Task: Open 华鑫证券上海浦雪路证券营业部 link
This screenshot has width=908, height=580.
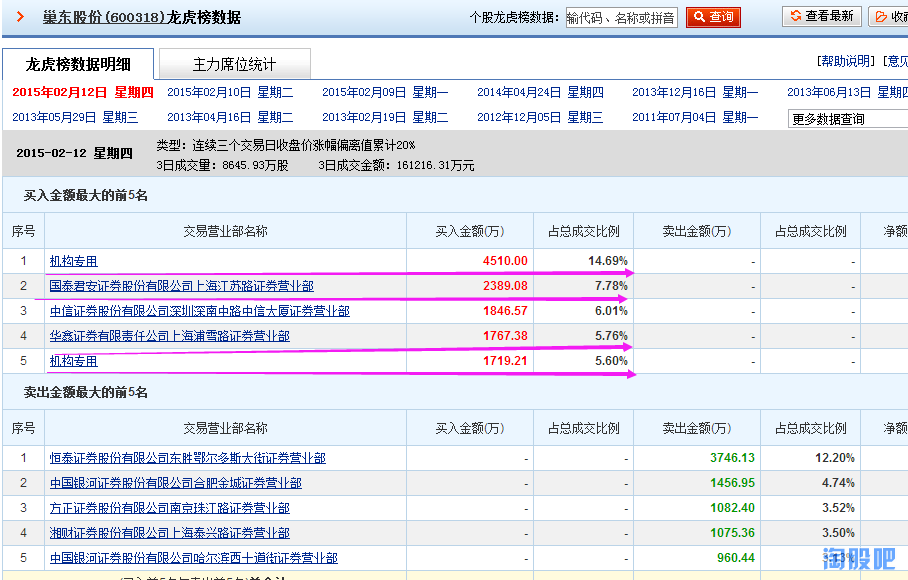Action: pos(170,336)
